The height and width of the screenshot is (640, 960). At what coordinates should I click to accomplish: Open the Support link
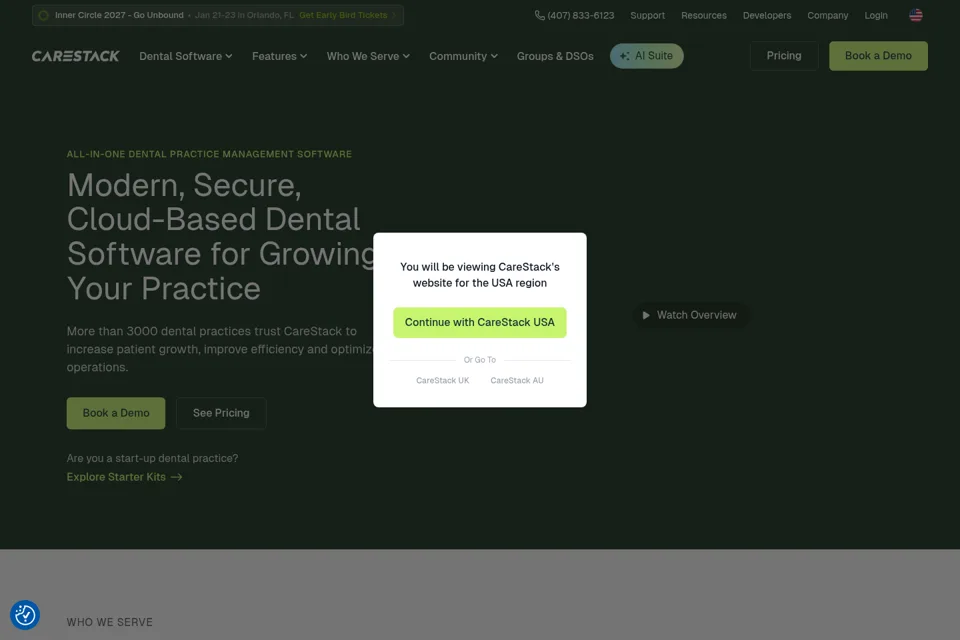[x=647, y=15]
